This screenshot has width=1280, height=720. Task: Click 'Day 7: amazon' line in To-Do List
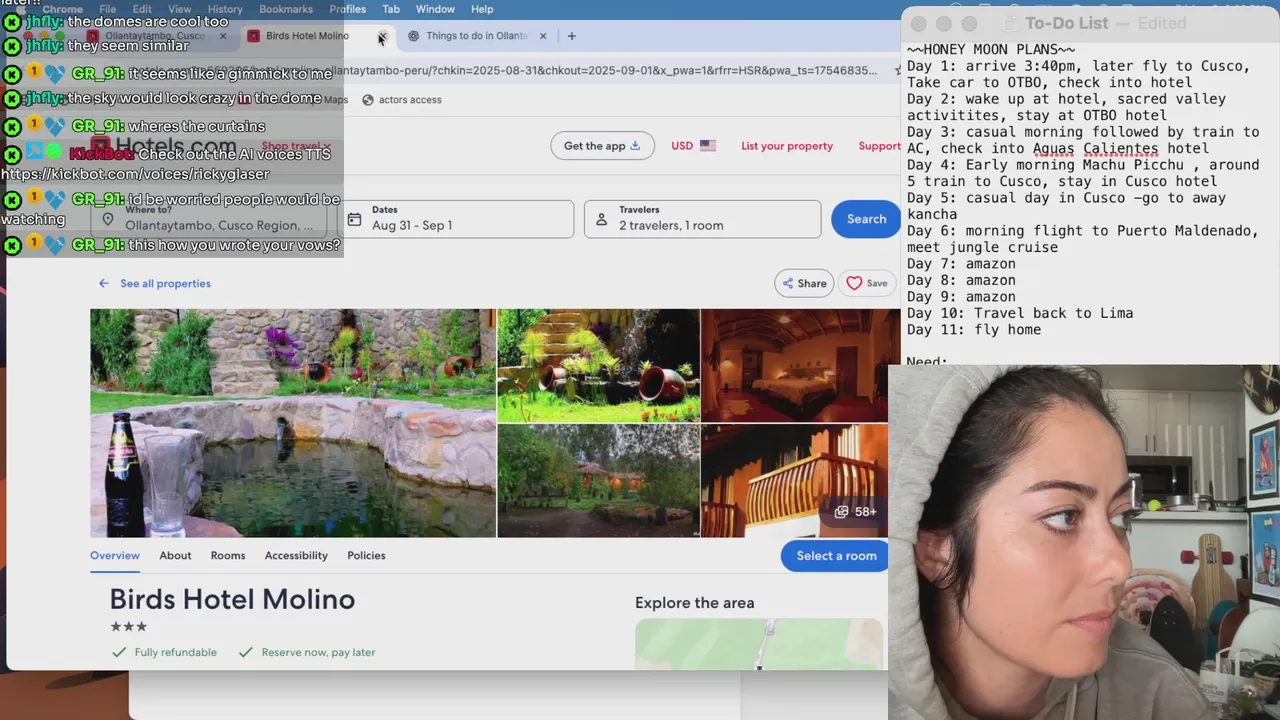coord(961,264)
